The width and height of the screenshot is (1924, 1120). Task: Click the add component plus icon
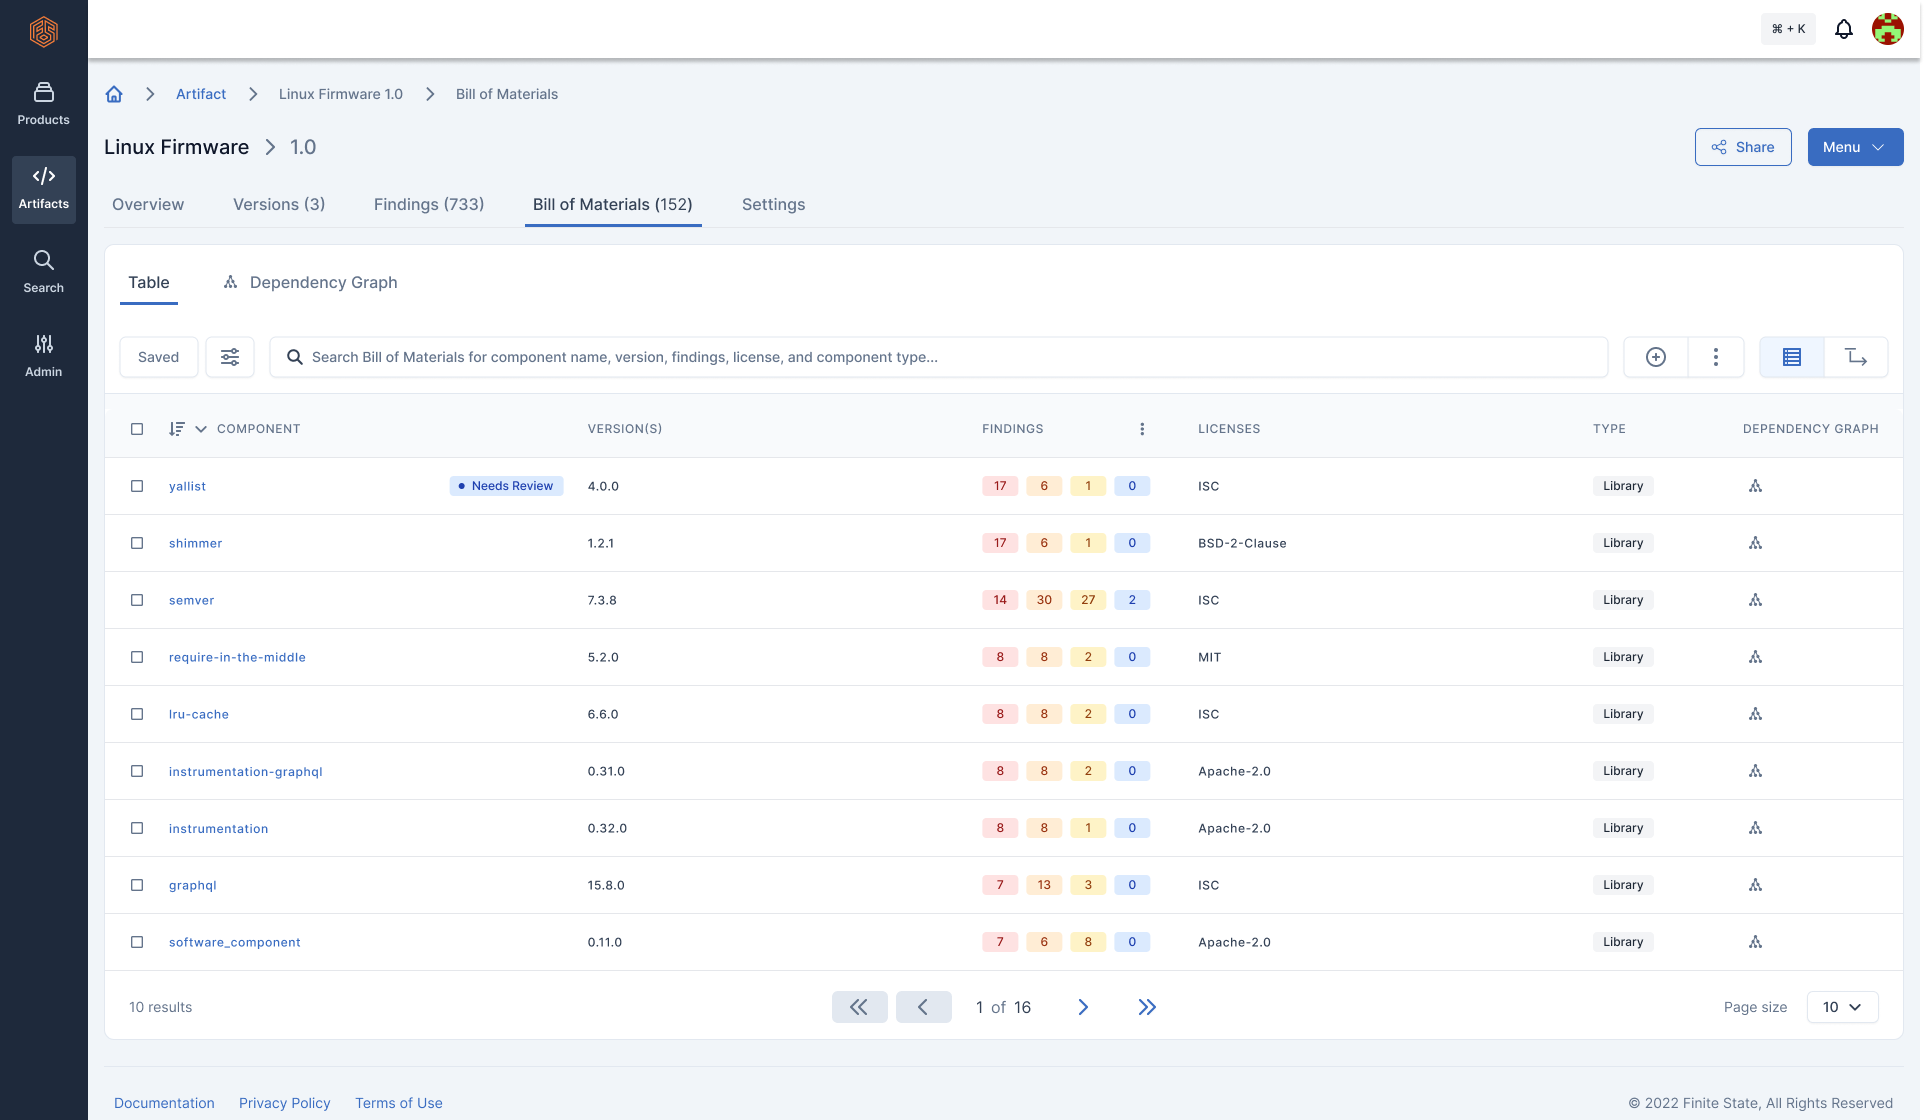click(1655, 357)
